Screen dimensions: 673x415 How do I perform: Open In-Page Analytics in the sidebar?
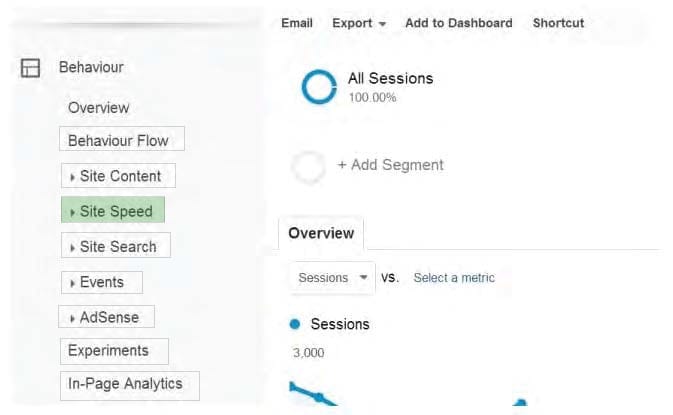coord(130,385)
